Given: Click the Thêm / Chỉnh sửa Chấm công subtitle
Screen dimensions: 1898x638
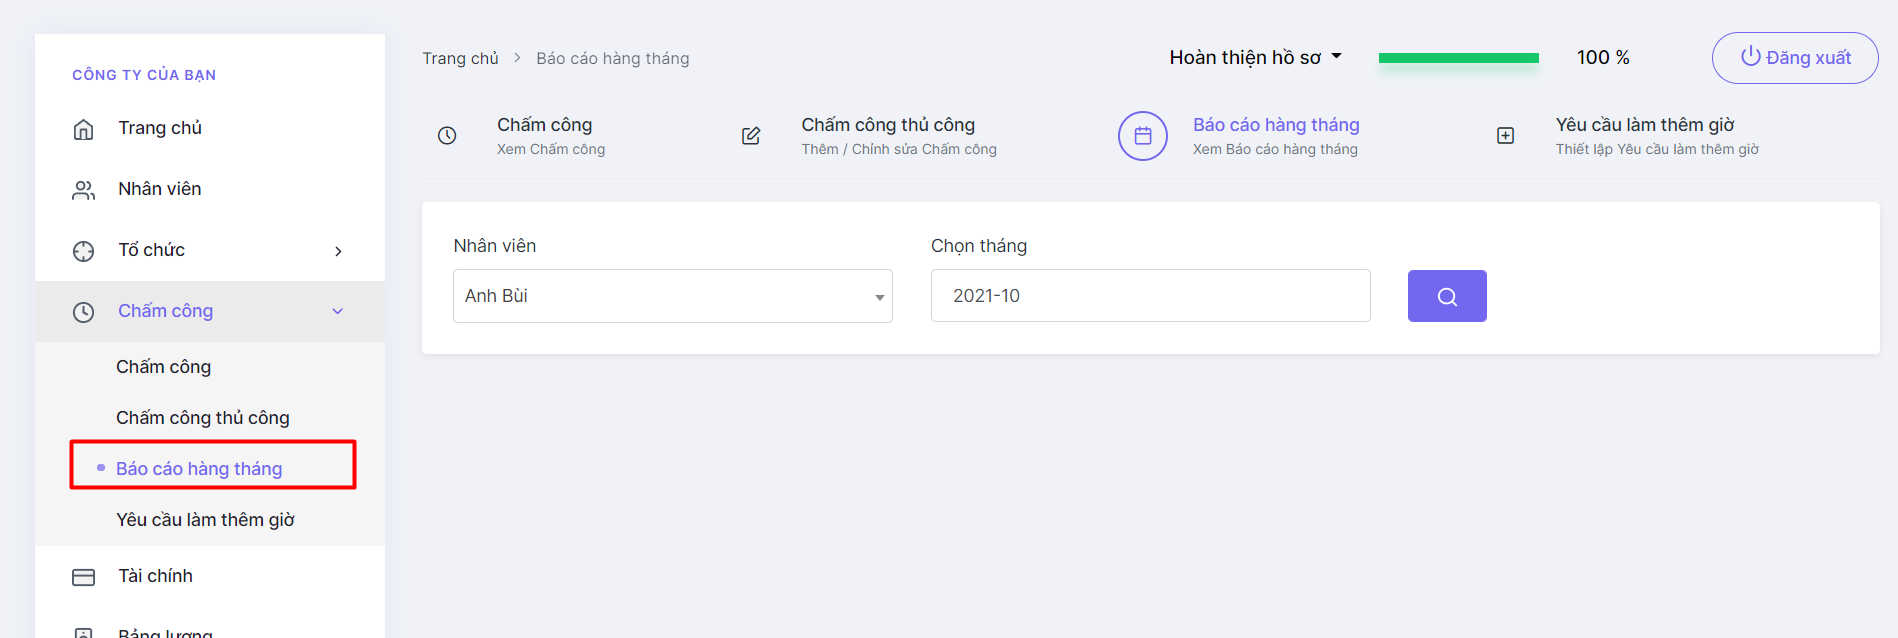Looking at the screenshot, I should pyautogui.click(x=899, y=149).
